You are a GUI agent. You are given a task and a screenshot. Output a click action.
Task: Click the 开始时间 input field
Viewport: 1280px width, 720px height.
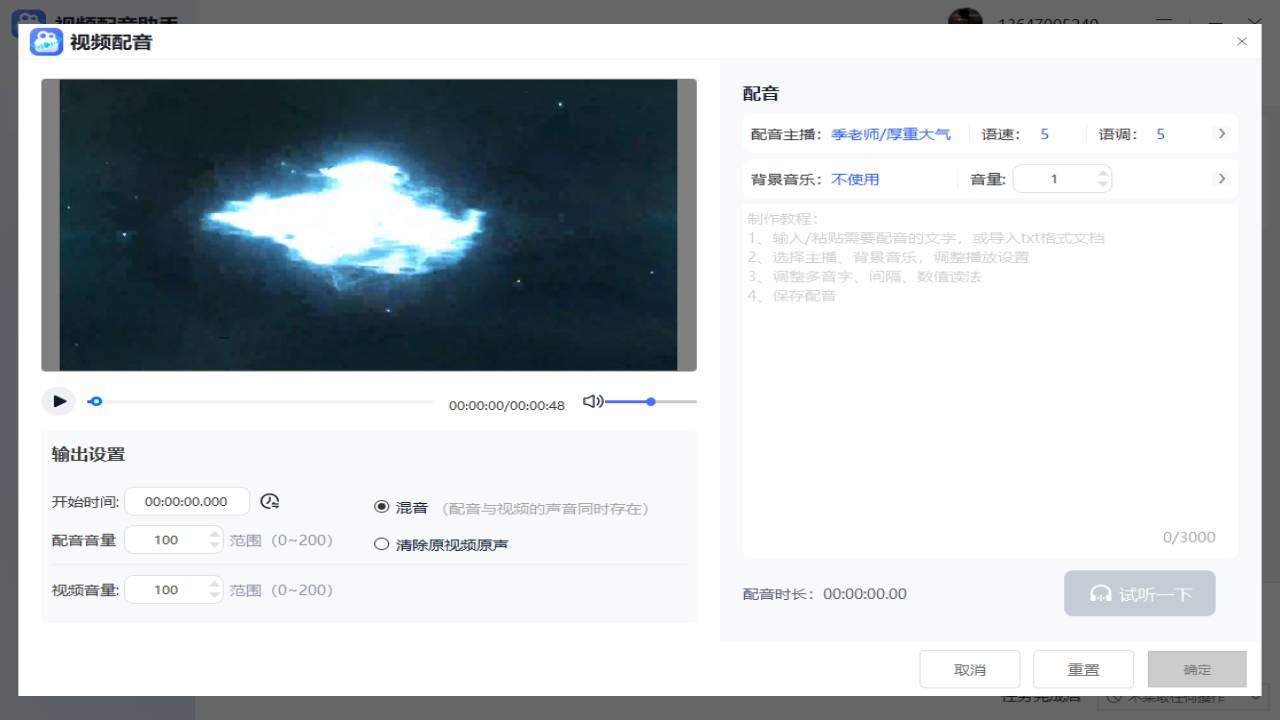click(186, 501)
